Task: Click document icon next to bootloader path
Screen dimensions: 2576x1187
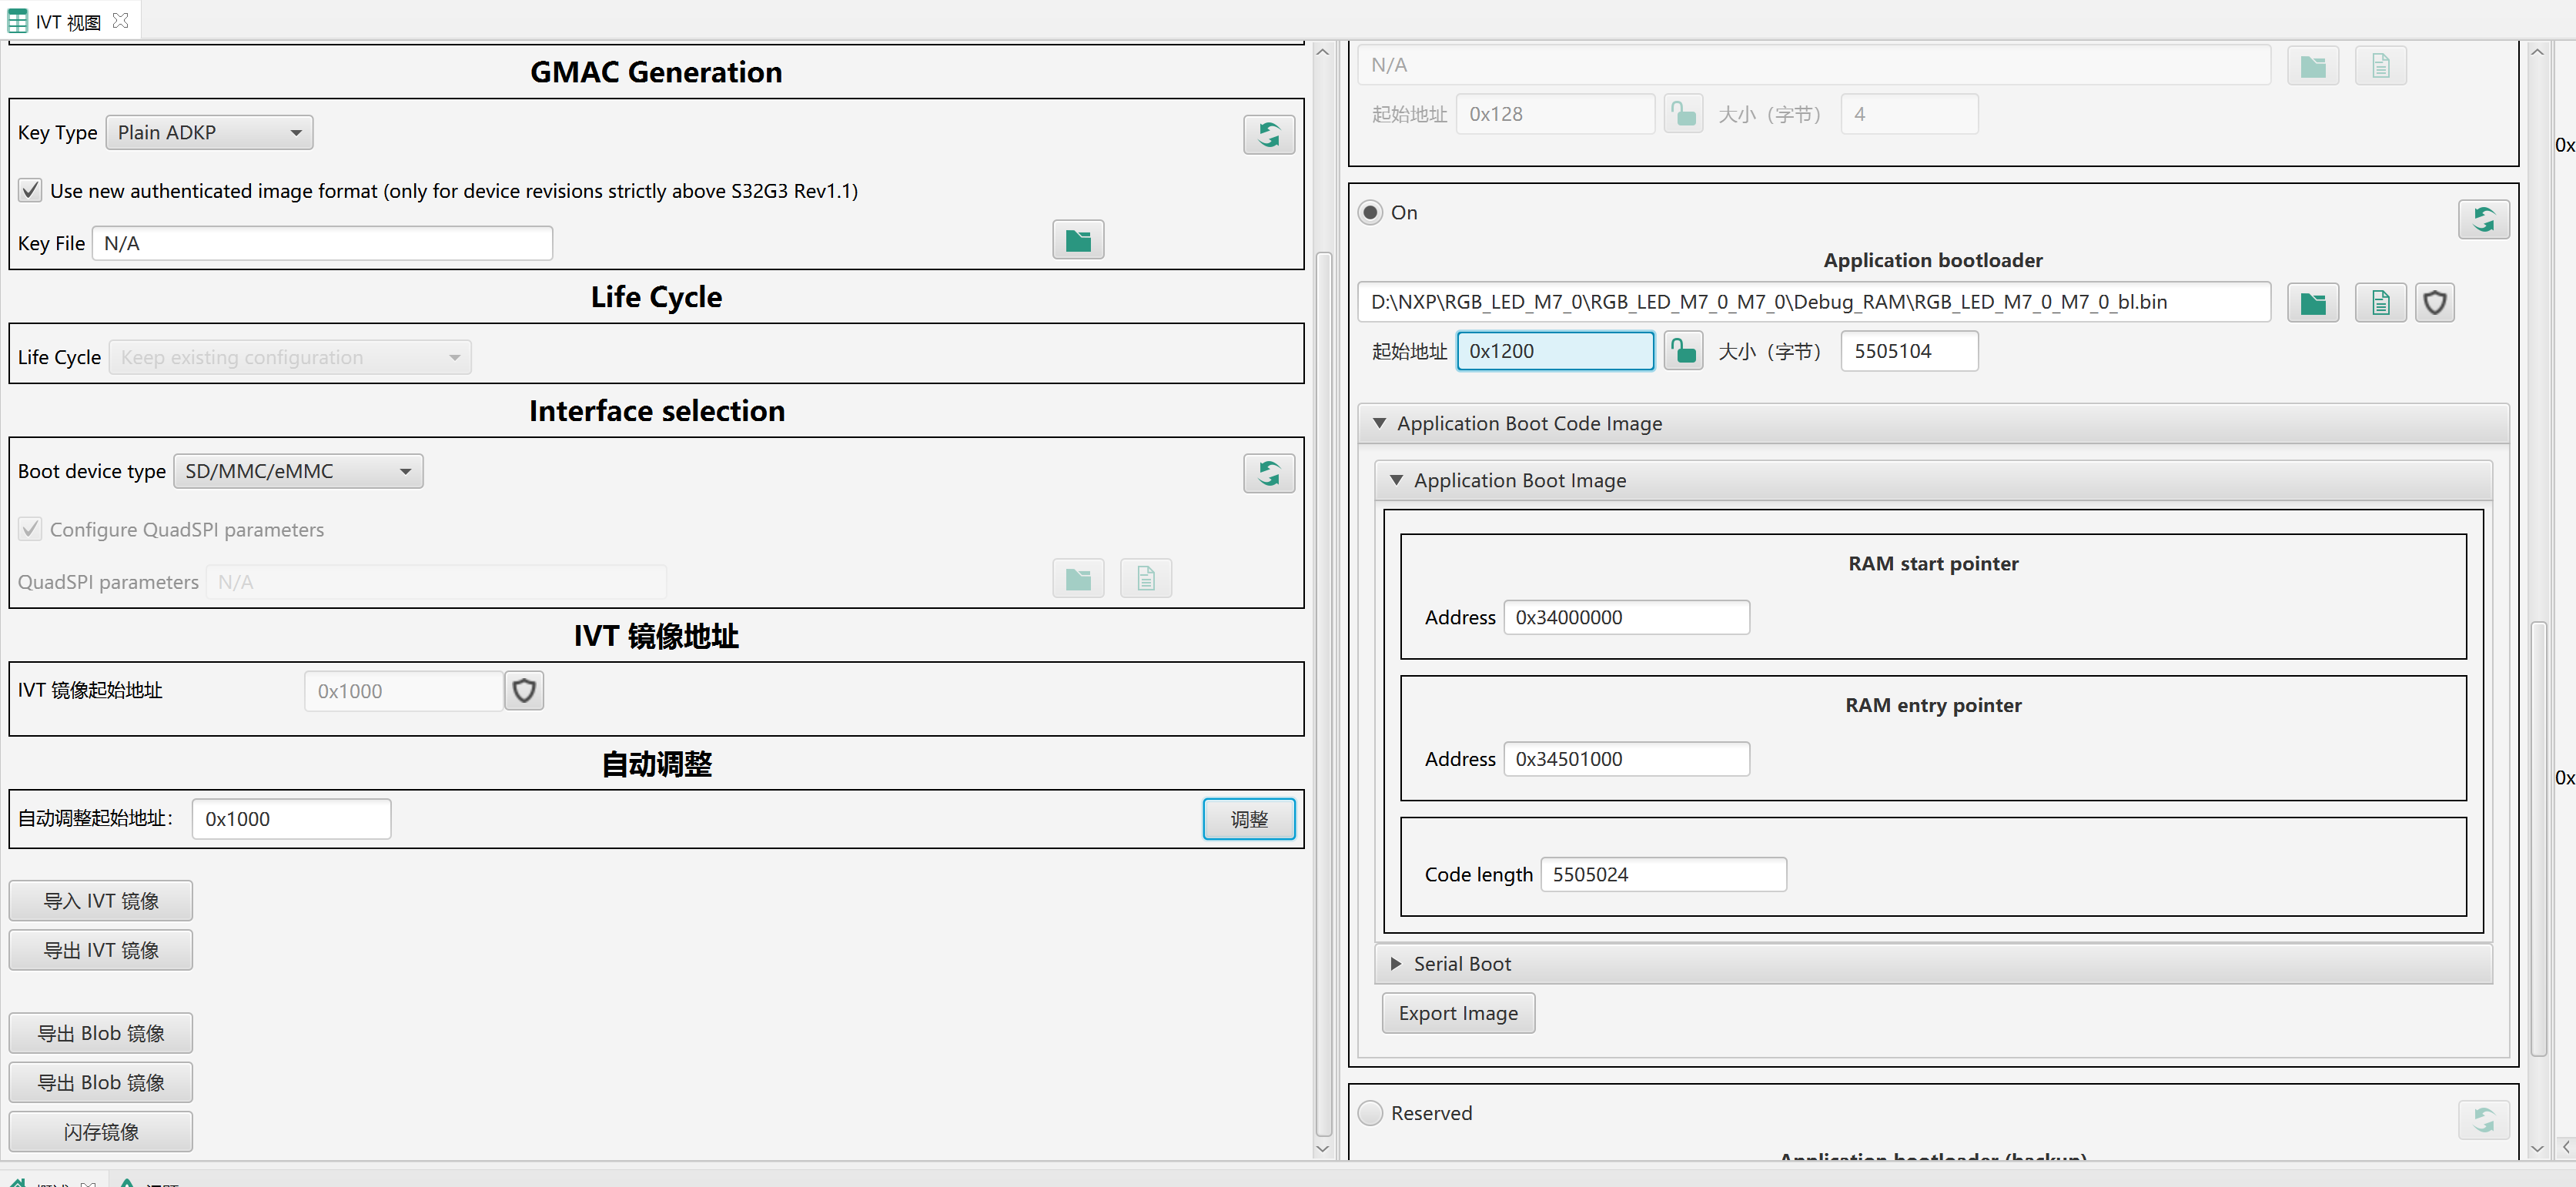Action: (x=2380, y=303)
